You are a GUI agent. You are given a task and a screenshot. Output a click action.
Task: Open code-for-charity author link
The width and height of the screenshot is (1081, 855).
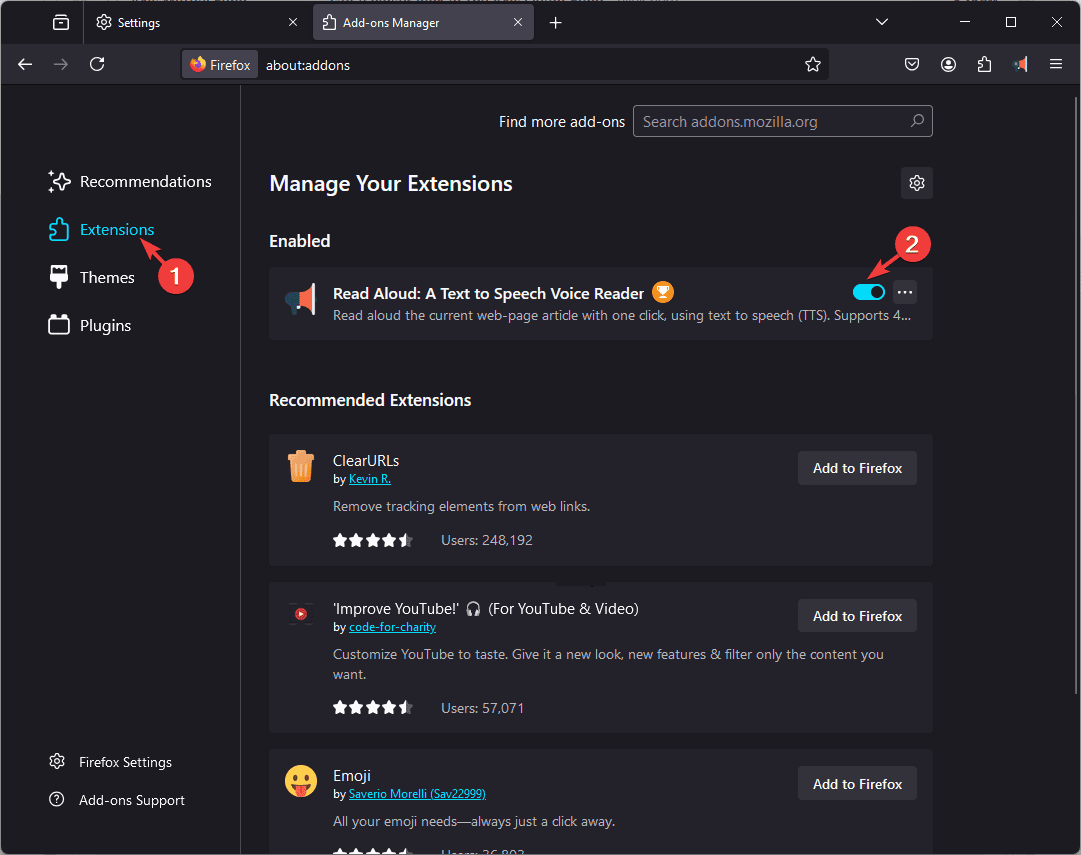click(392, 627)
